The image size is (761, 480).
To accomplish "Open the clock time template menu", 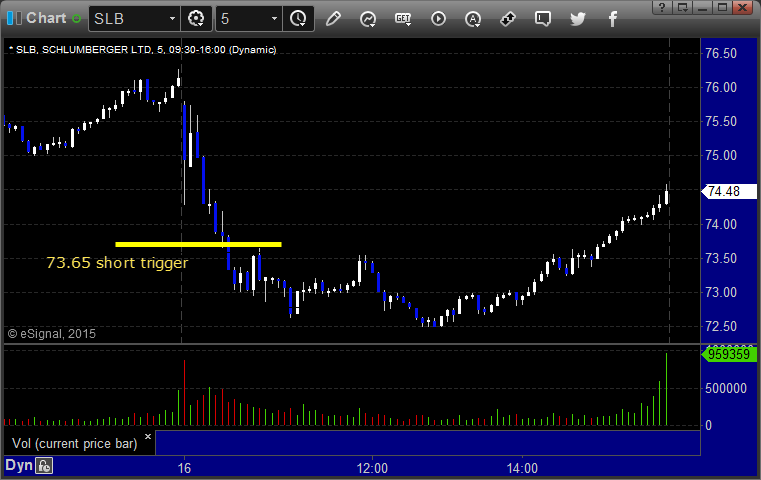I will 298,18.
